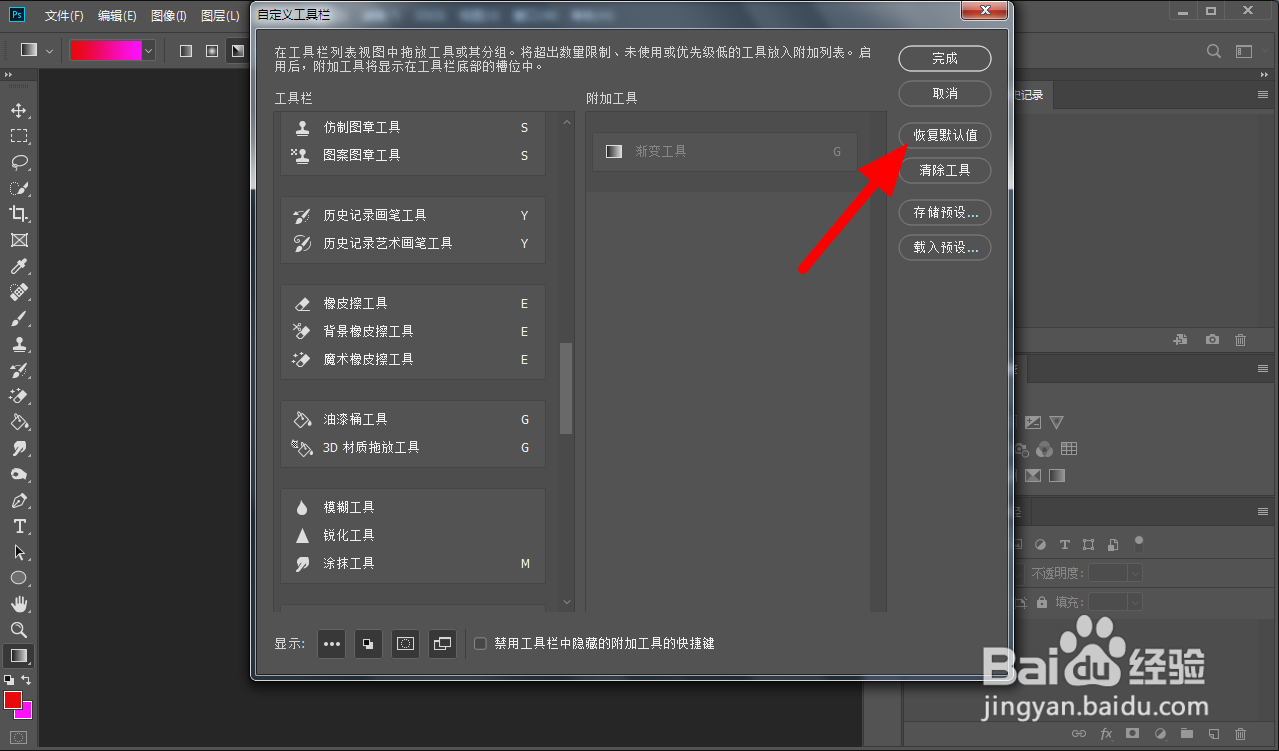The height and width of the screenshot is (751, 1279).
Task: Click the Gradient tool in extras slot
Action: tap(19, 656)
